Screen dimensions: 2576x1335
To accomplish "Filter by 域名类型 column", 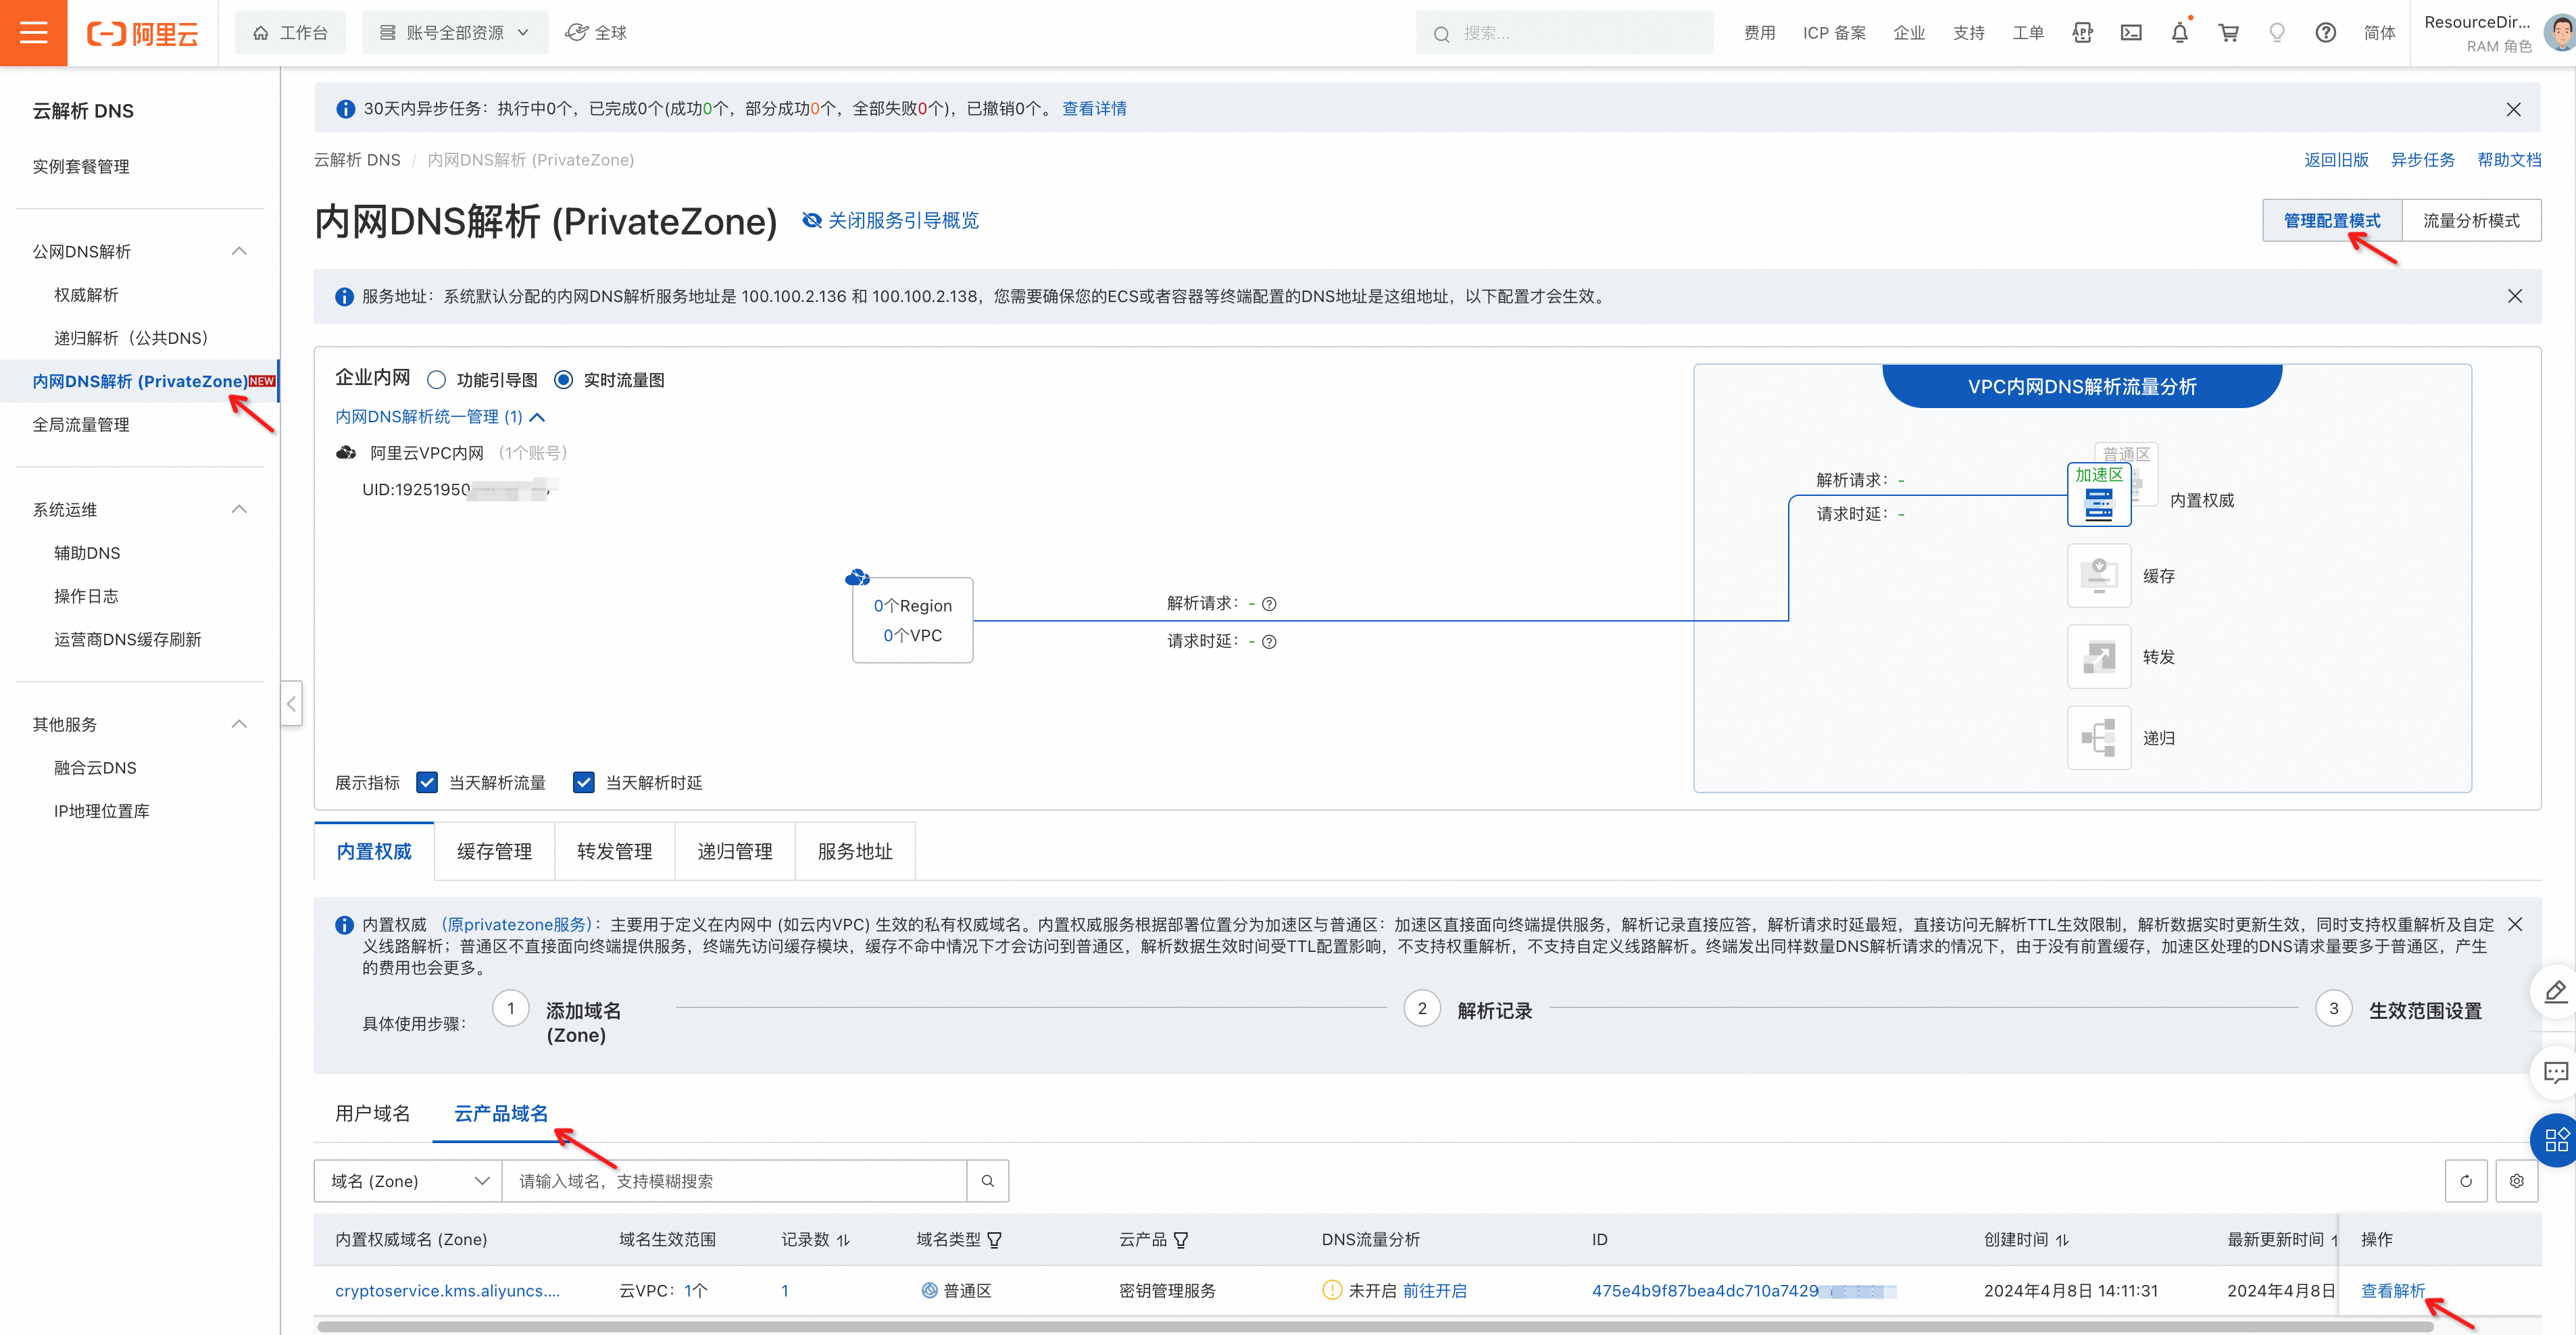I will pyautogui.click(x=994, y=1240).
